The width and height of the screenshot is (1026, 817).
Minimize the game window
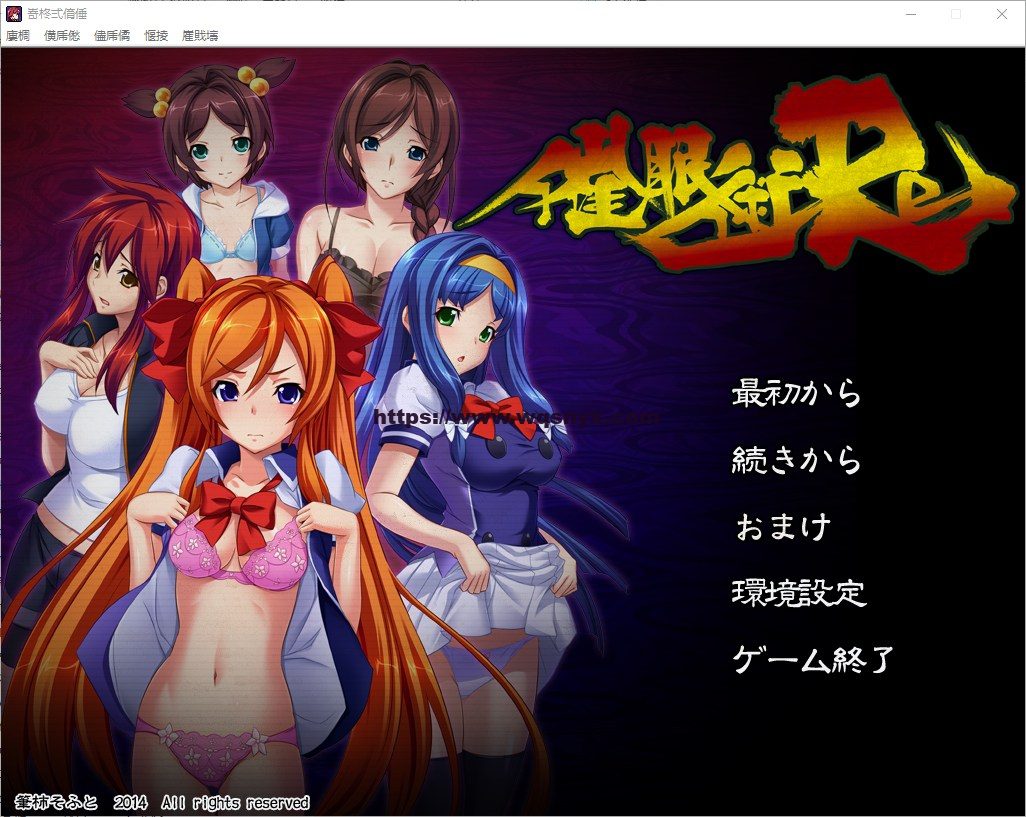tap(910, 14)
